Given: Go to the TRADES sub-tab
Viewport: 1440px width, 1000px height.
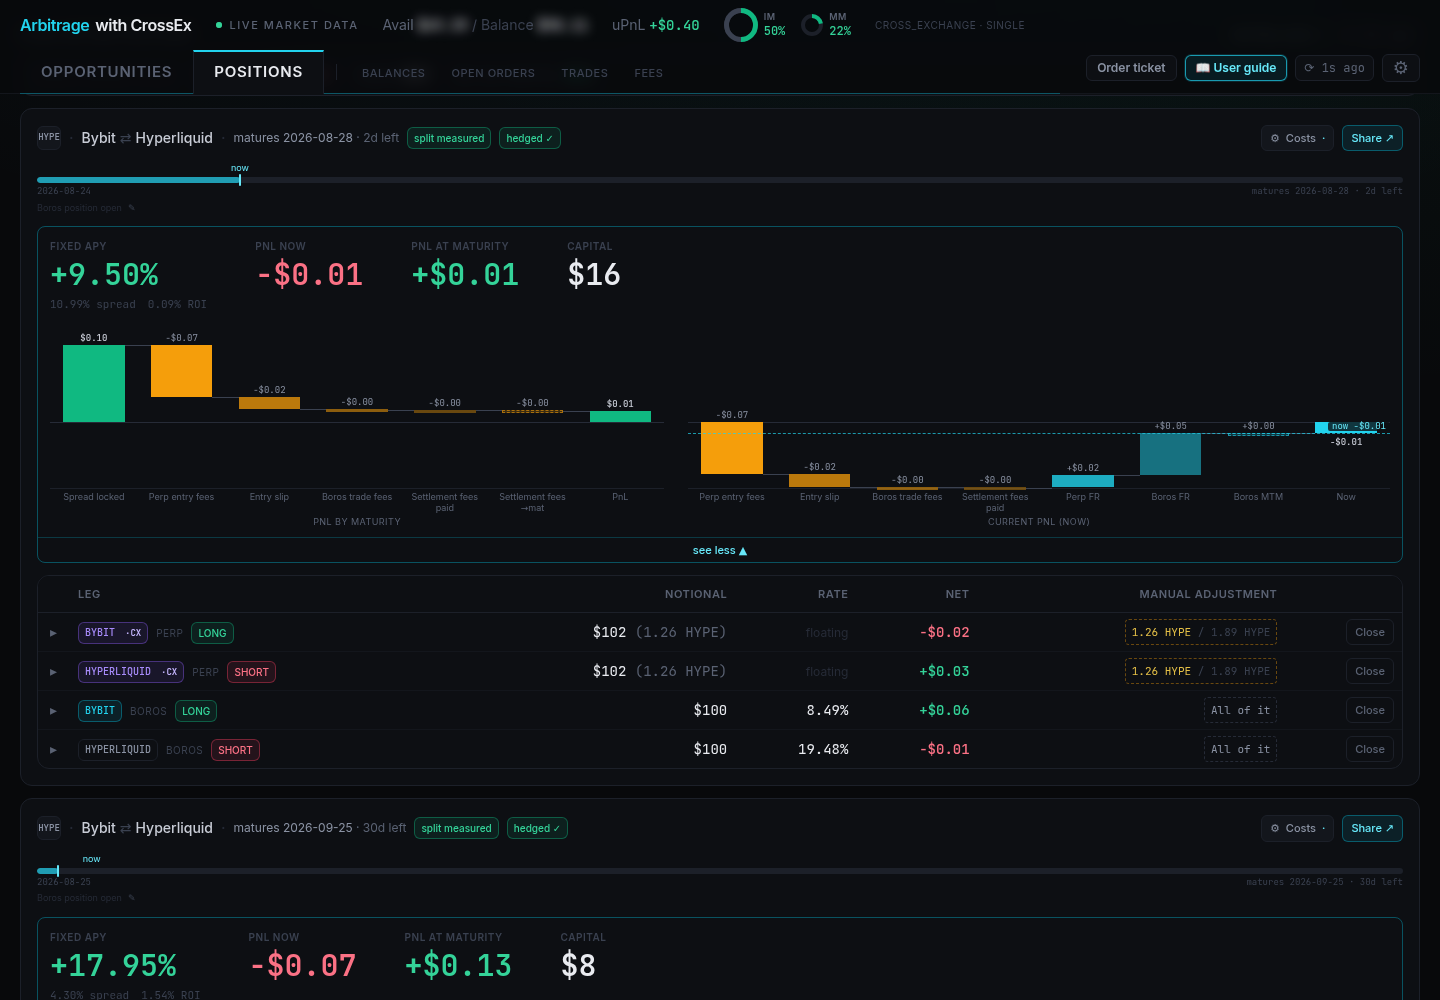Looking at the screenshot, I should [x=584, y=73].
